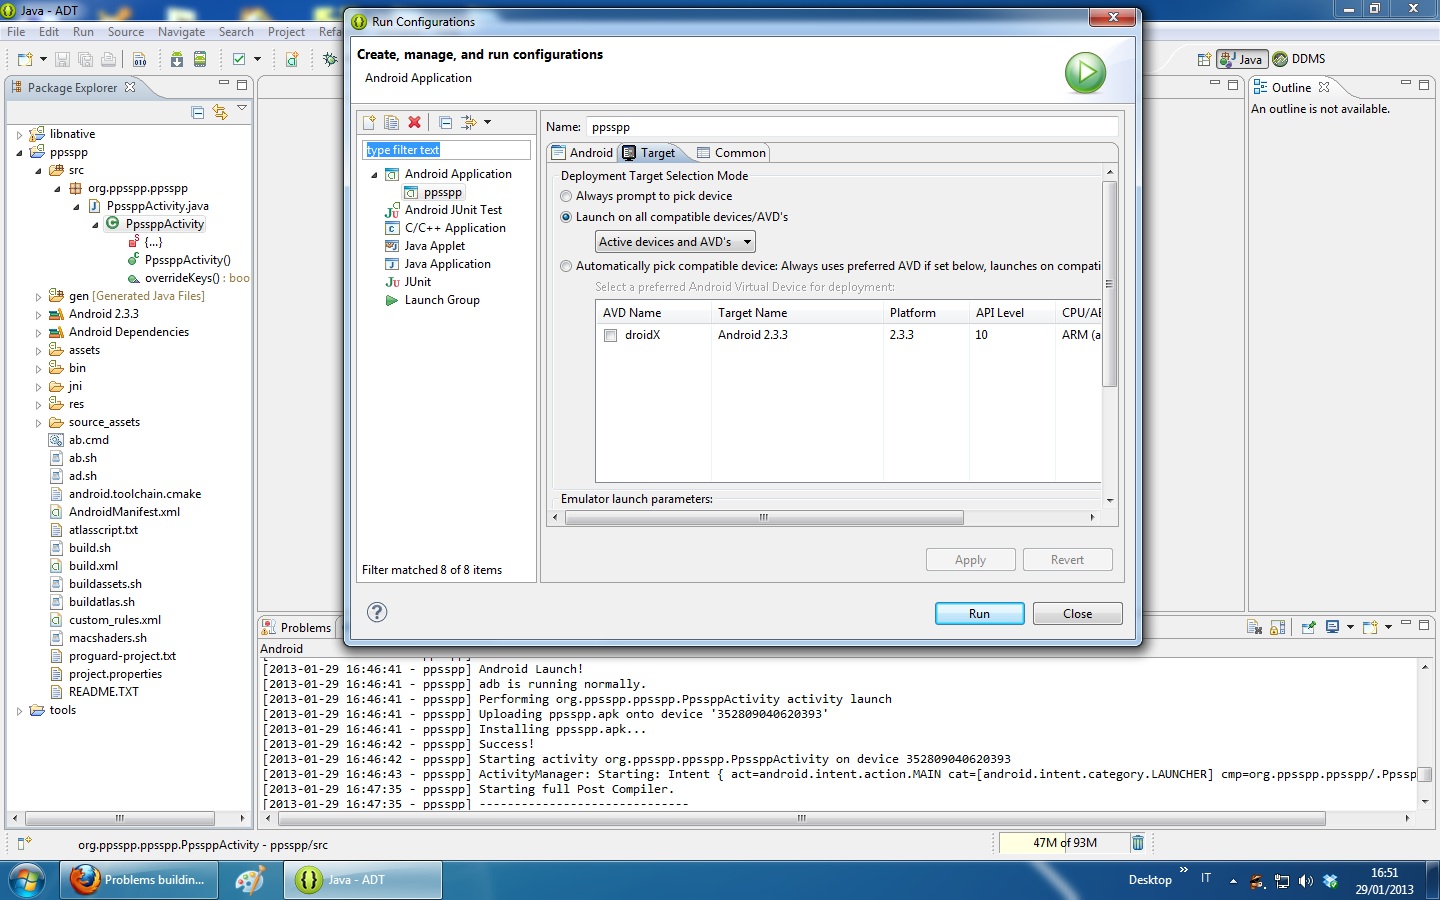Delete launch configuration with red X

pyautogui.click(x=414, y=122)
